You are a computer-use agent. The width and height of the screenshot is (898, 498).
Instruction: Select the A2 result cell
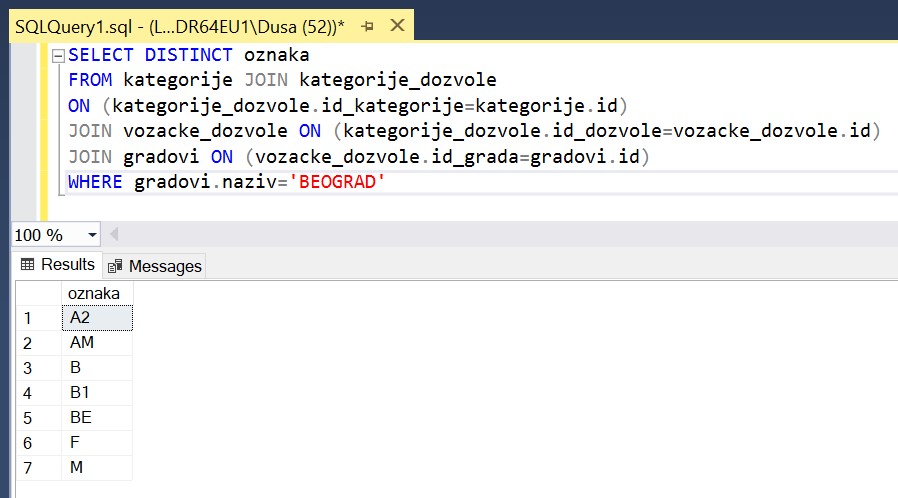[96, 318]
